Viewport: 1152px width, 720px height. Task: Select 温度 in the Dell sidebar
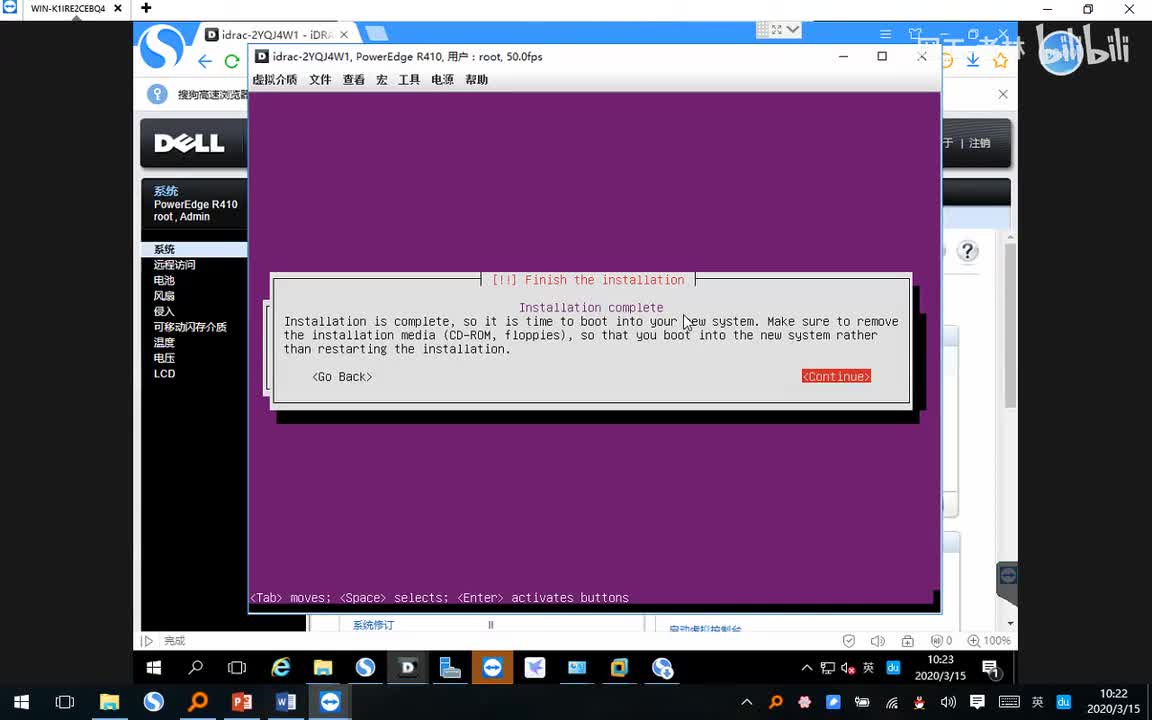[165, 342]
